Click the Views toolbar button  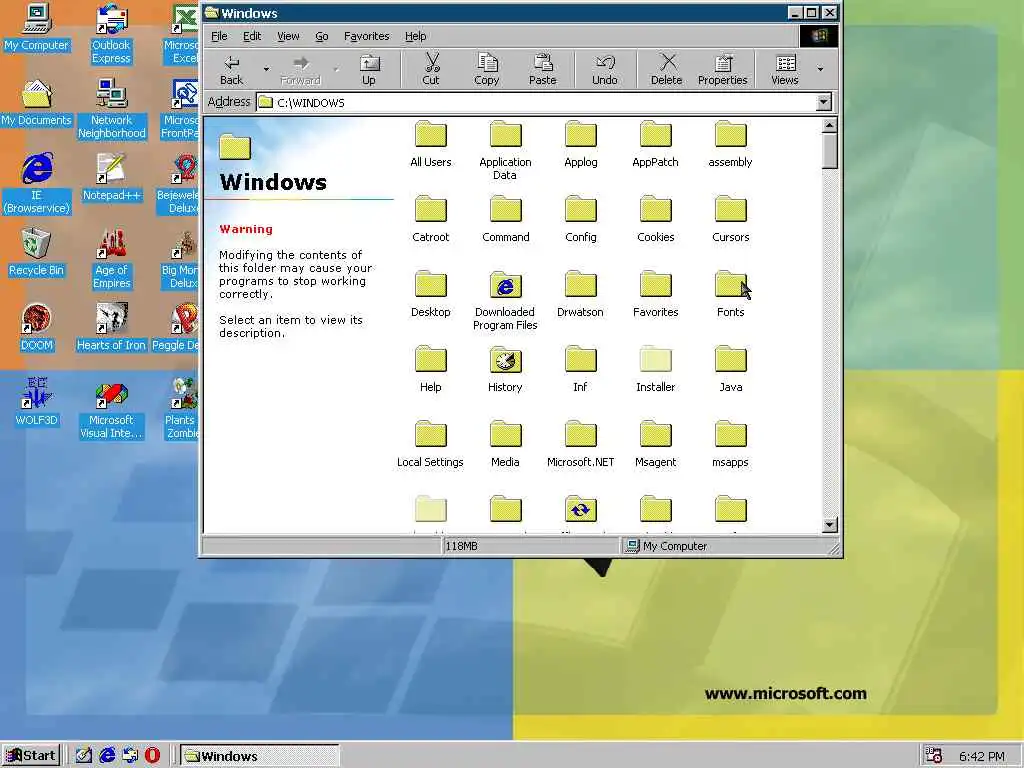tap(785, 70)
